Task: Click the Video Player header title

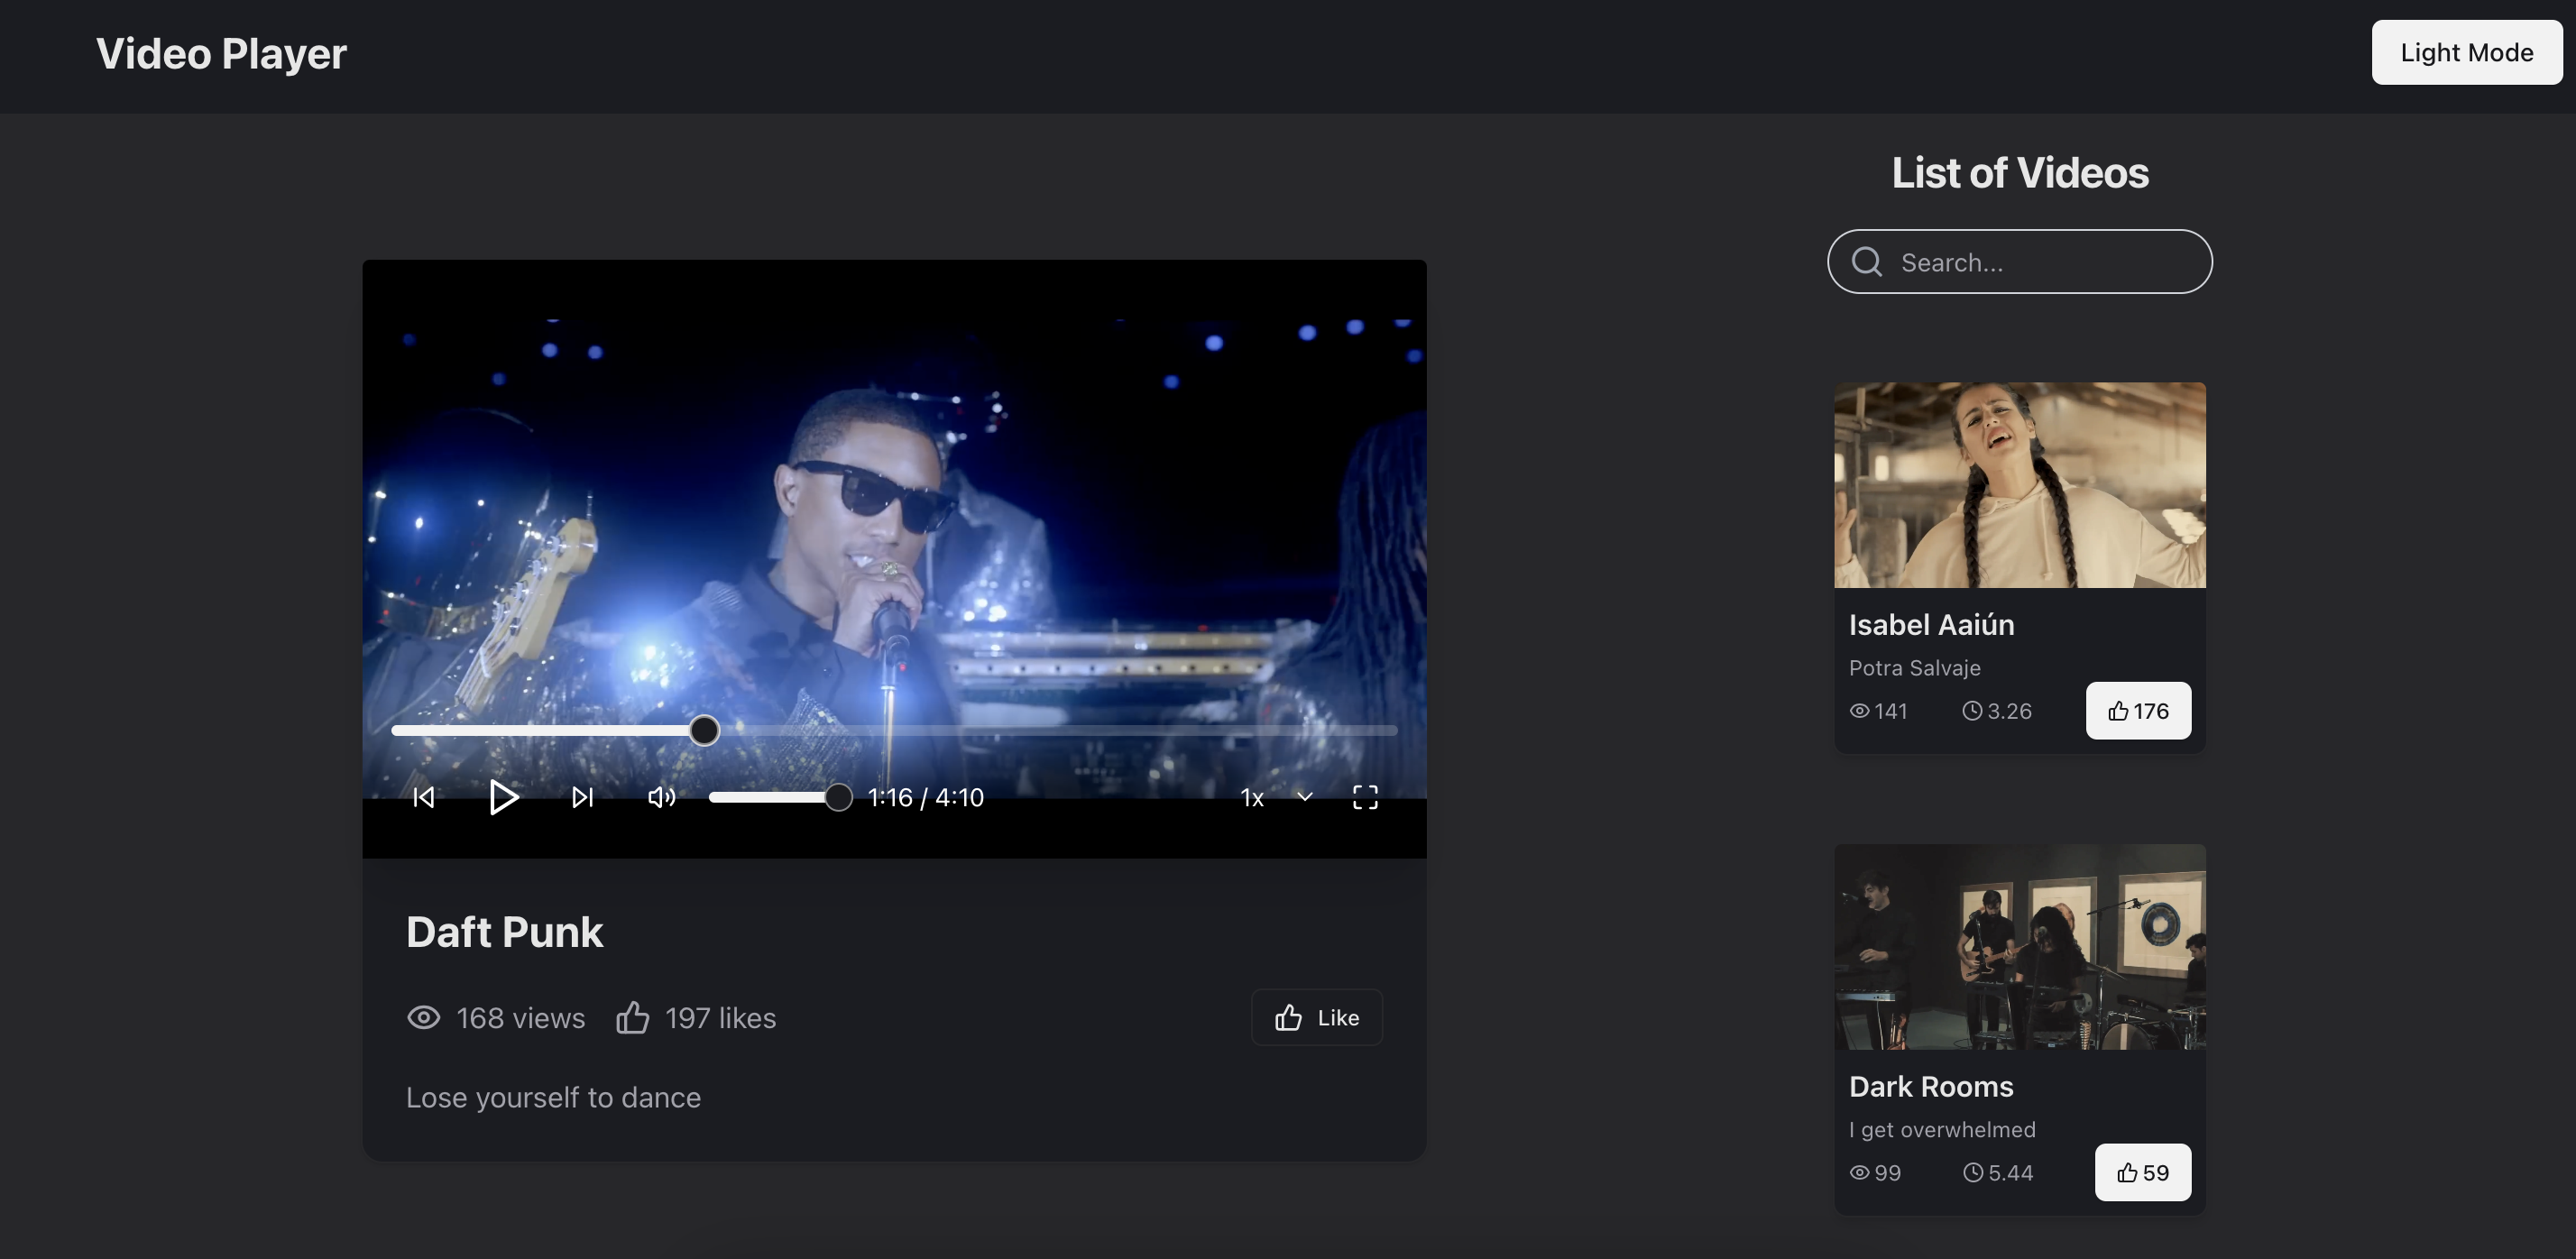Action: point(221,54)
